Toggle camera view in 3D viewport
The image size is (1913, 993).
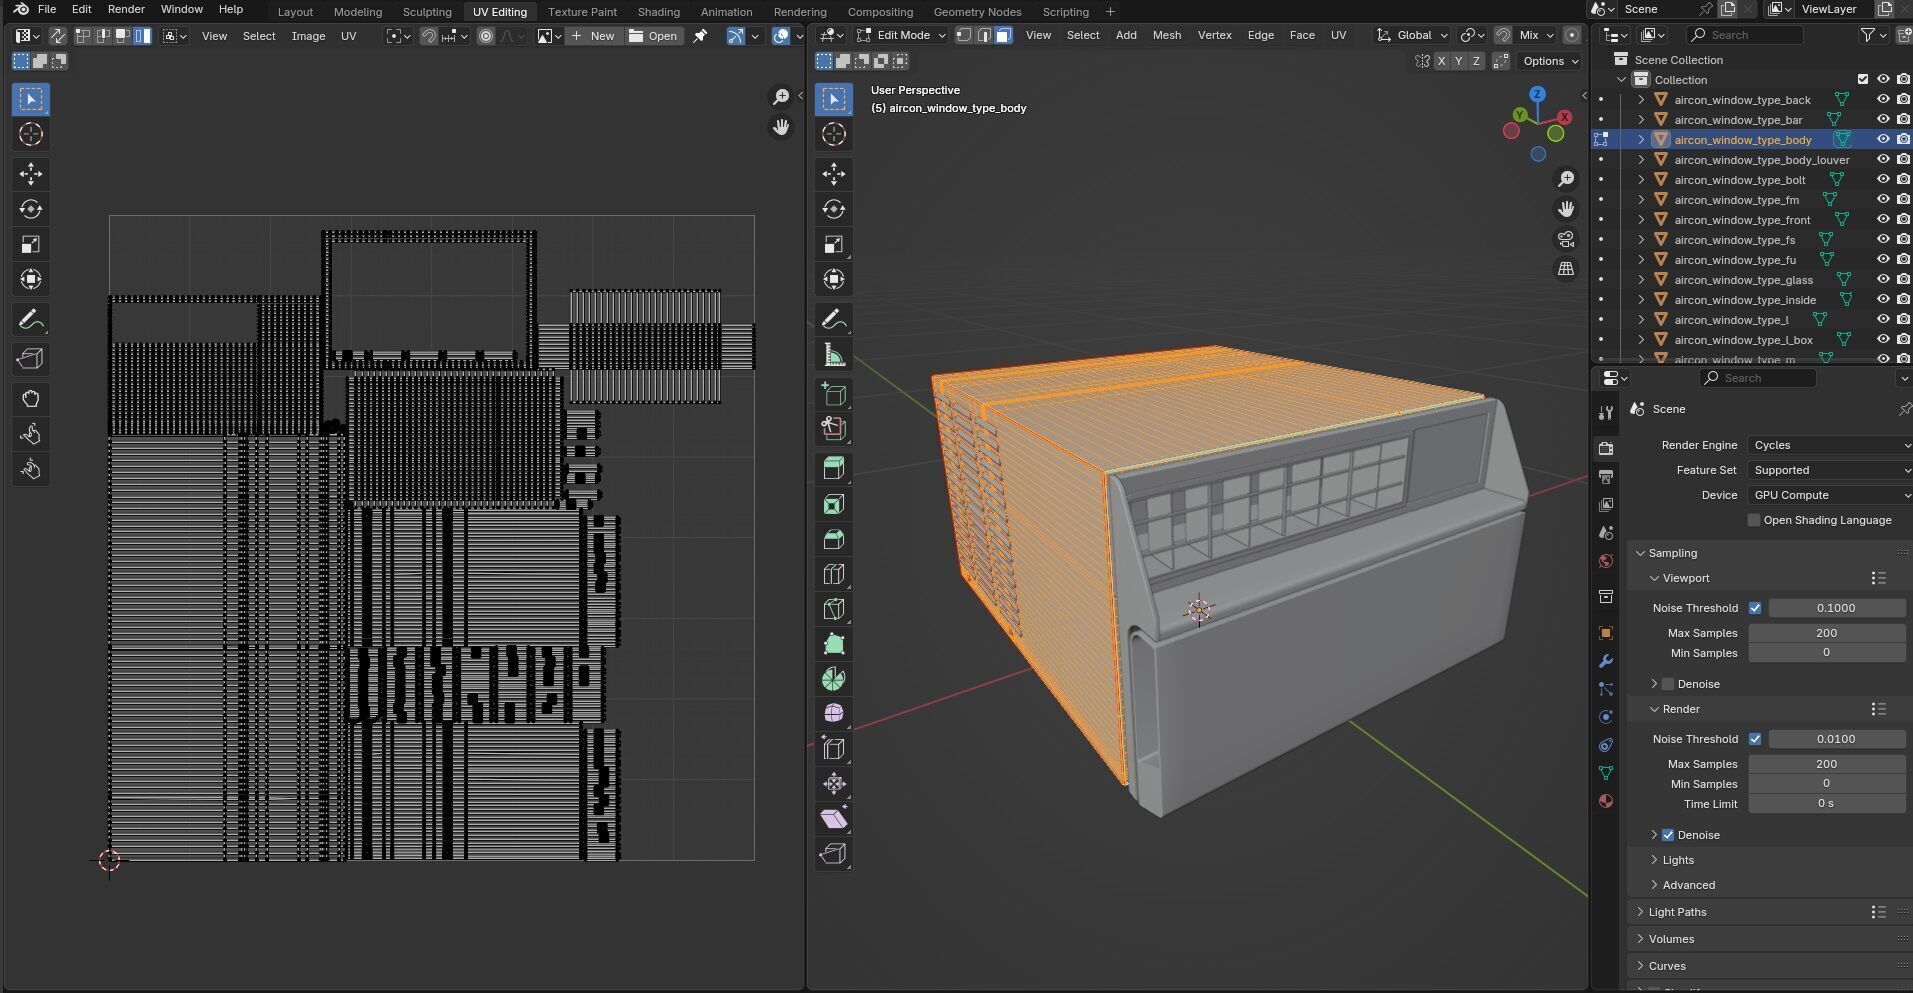pos(1566,239)
